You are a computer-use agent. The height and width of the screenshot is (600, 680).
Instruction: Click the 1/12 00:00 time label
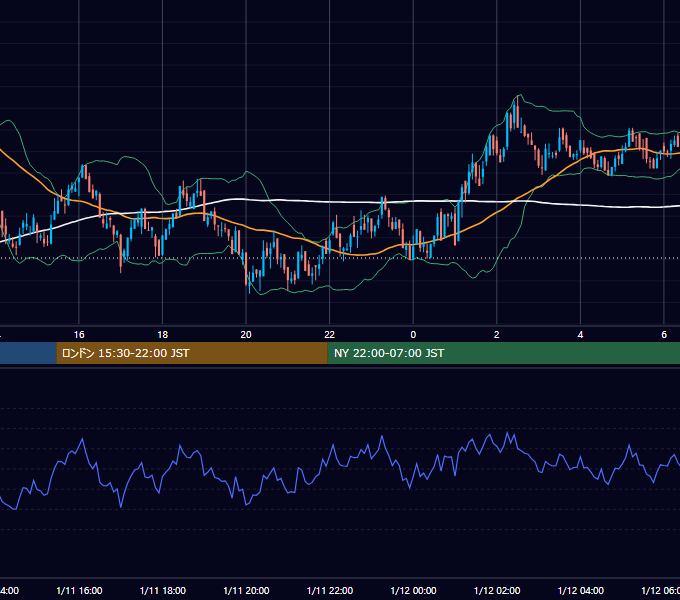pyautogui.click(x=413, y=590)
